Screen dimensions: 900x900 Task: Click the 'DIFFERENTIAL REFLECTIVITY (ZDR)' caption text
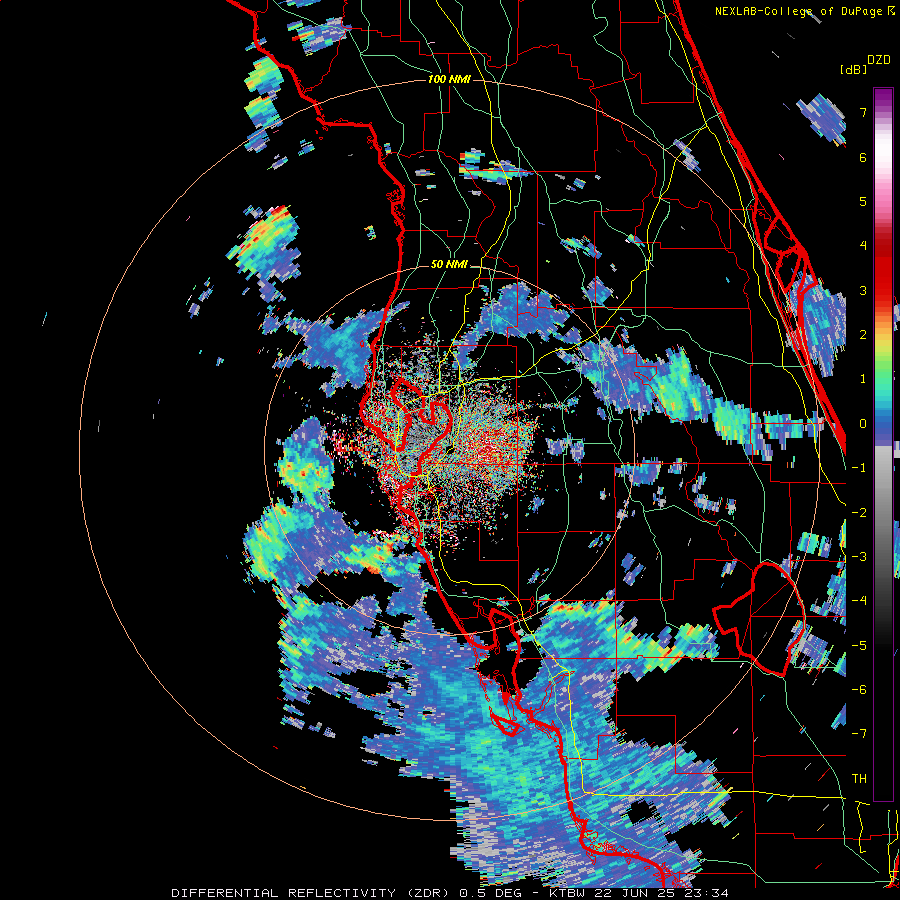[313, 893]
